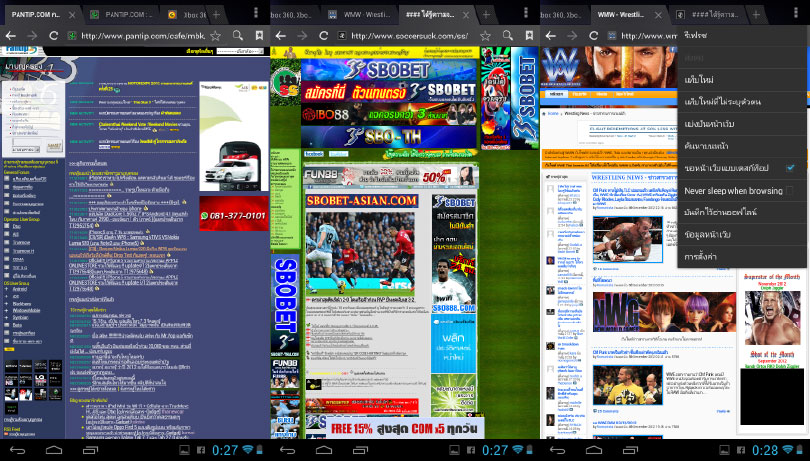Add a new tab in Pantip browser

216,14
